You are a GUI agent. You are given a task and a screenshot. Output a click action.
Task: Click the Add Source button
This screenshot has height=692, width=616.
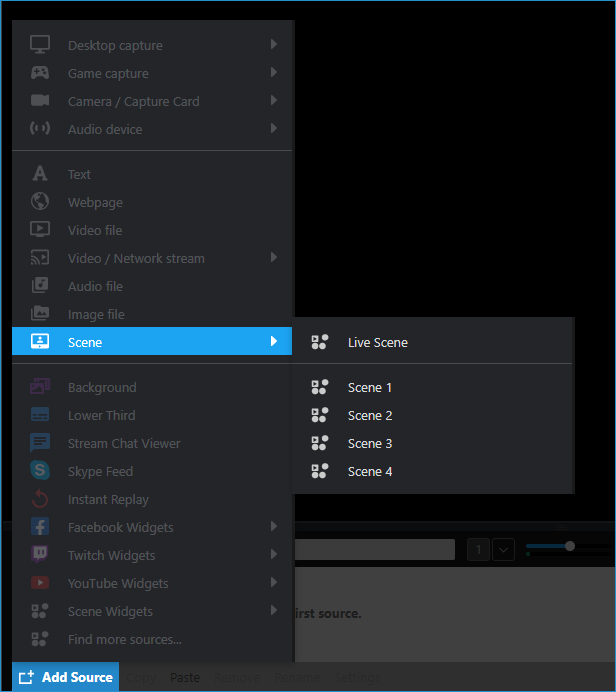[66, 677]
